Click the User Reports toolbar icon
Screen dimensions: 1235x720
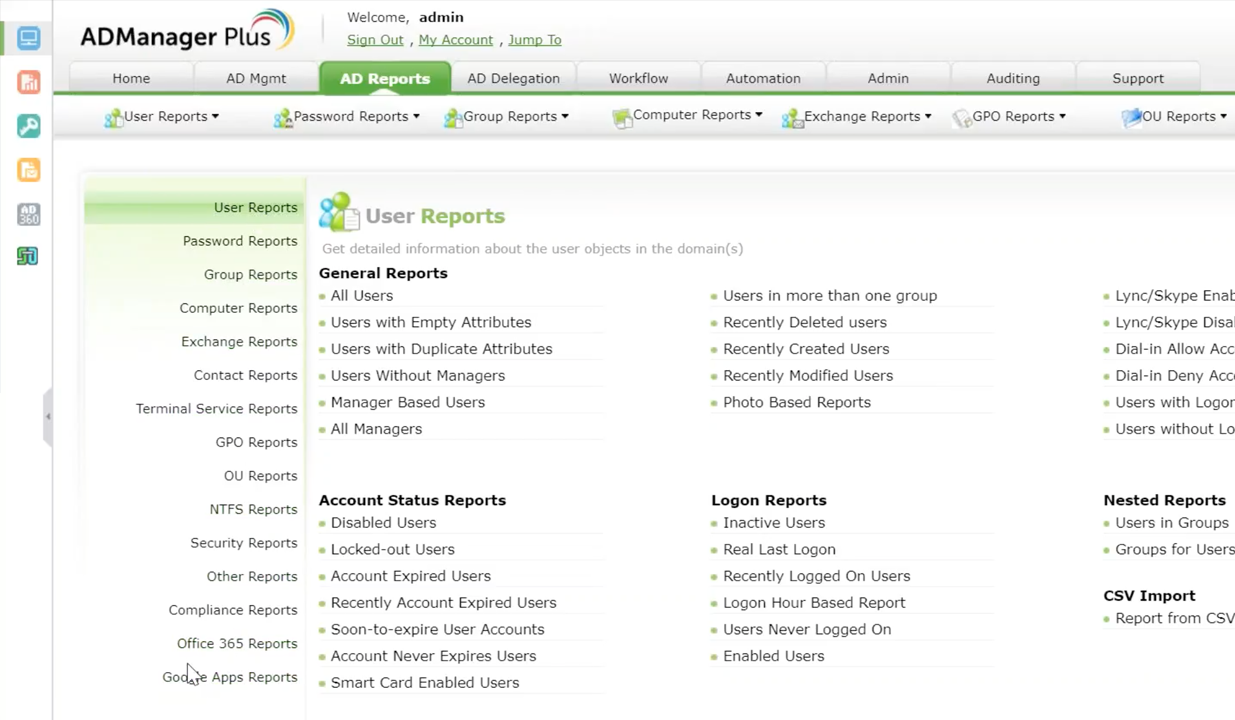(113, 118)
